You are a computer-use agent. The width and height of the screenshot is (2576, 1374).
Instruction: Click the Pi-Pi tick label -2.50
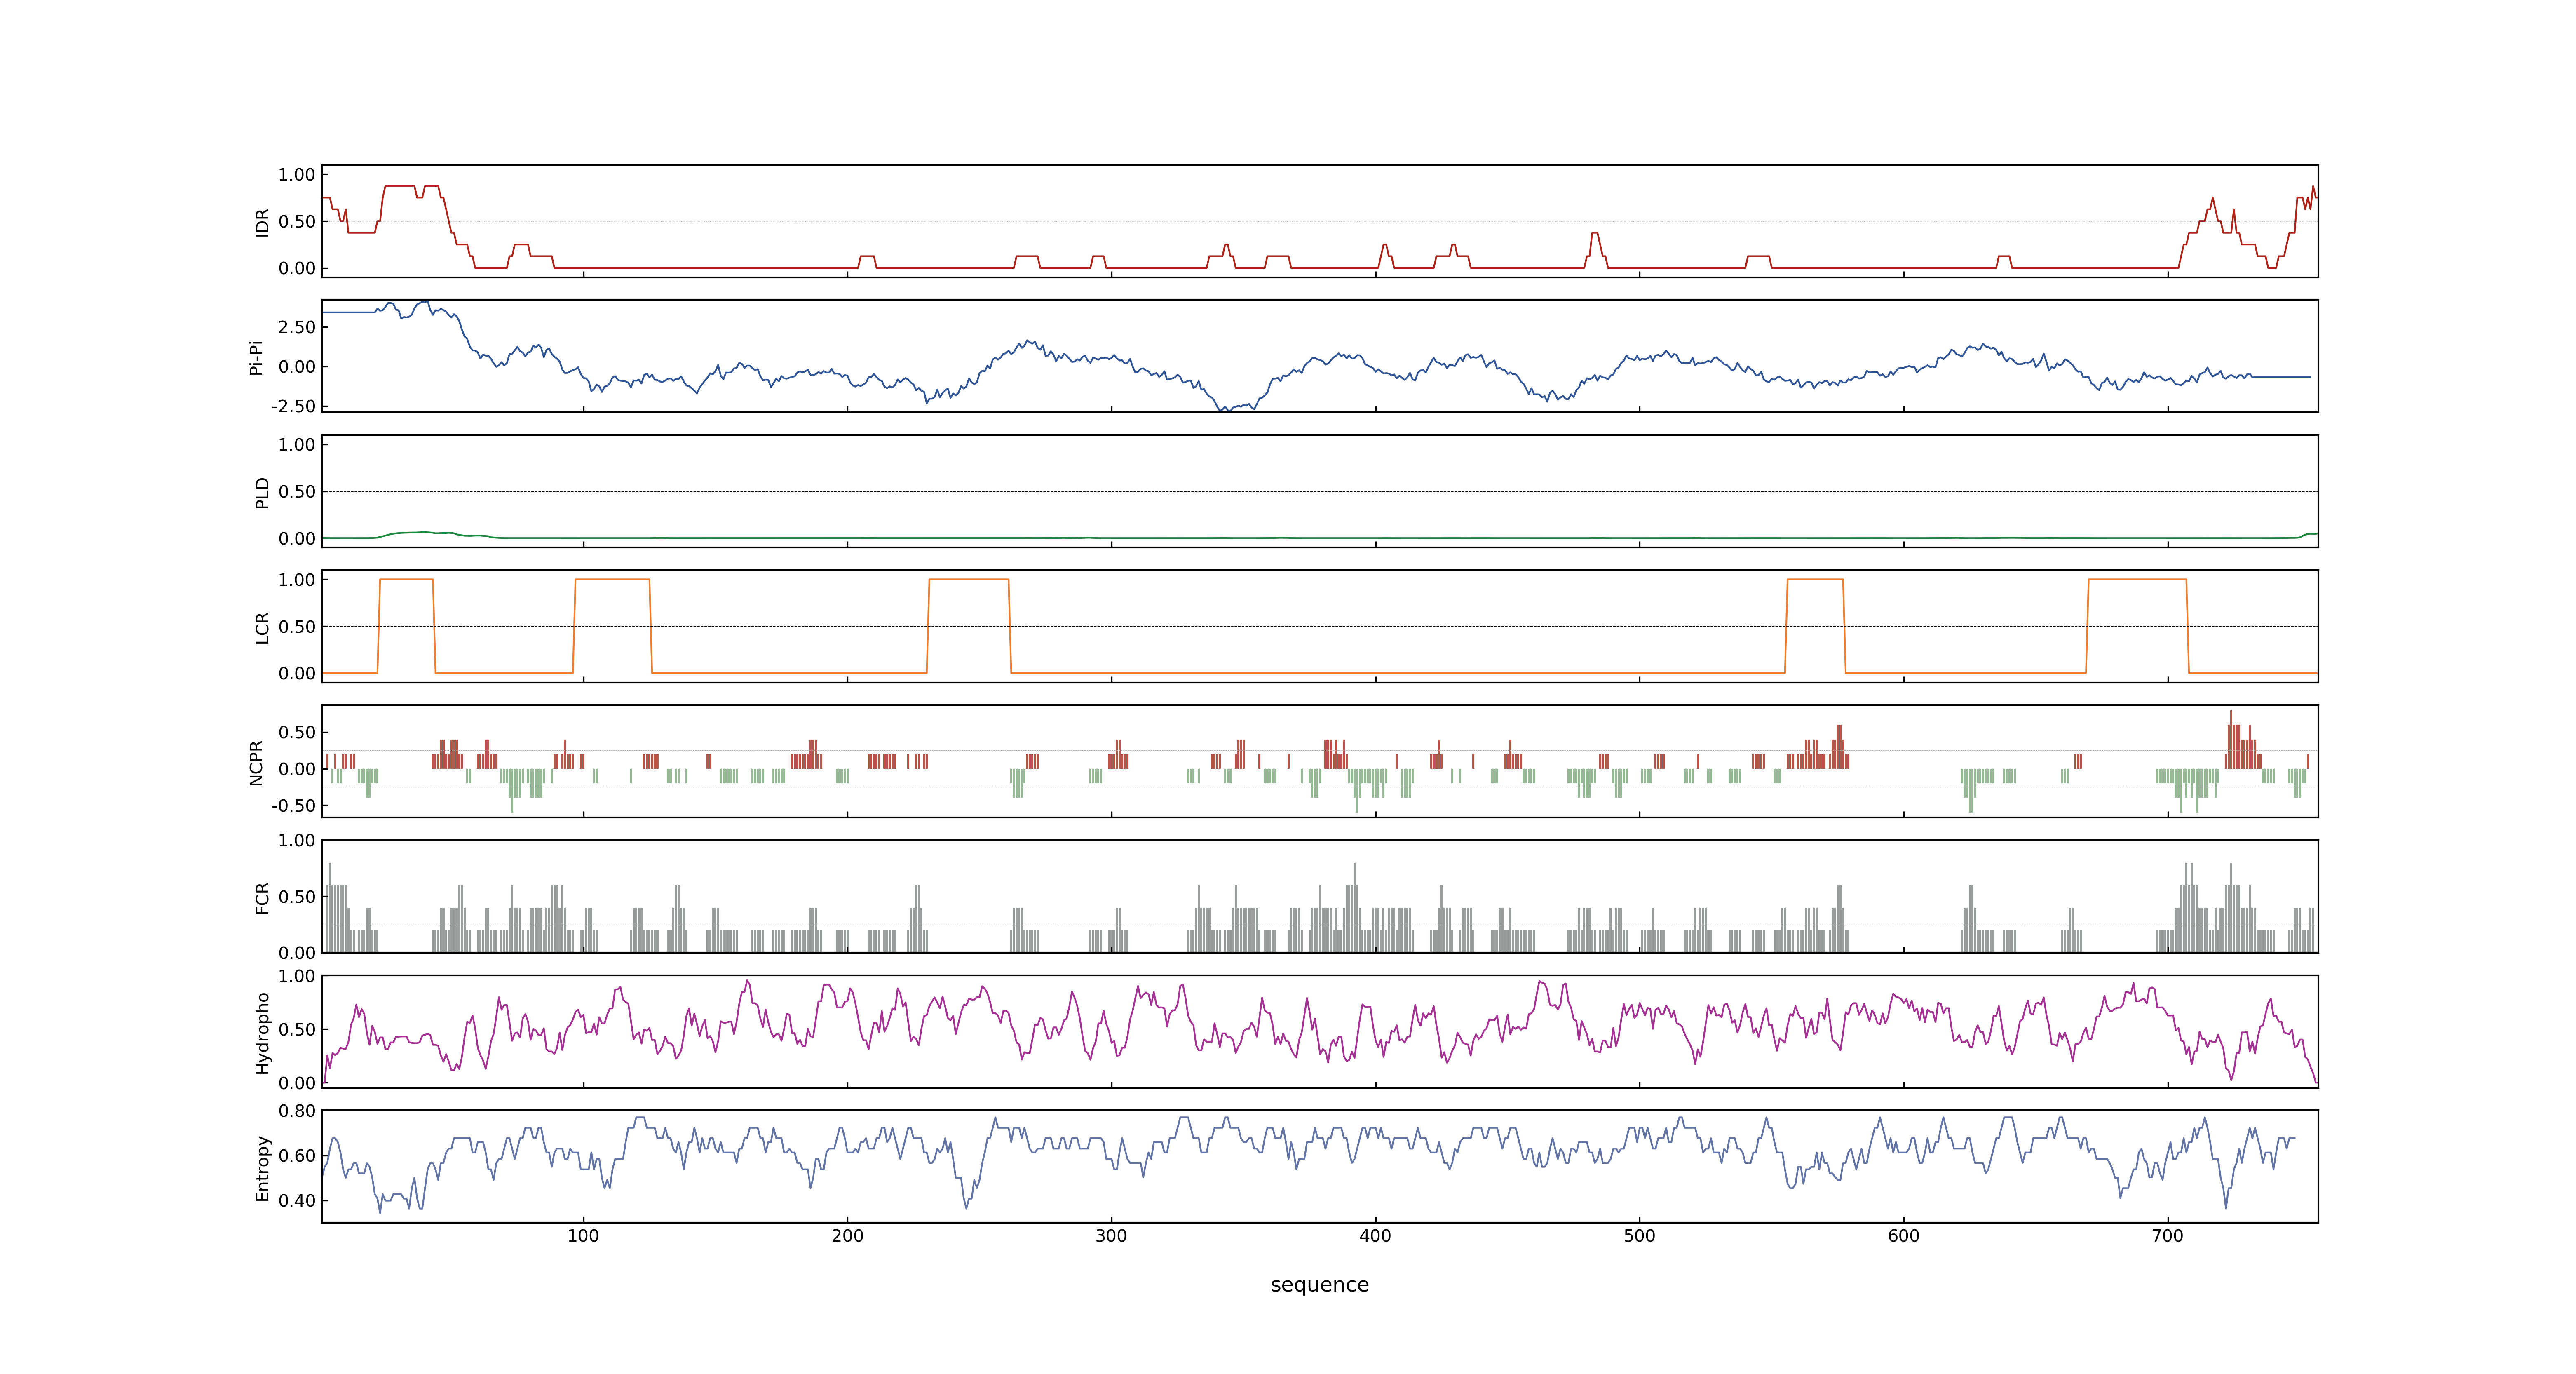point(293,406)
